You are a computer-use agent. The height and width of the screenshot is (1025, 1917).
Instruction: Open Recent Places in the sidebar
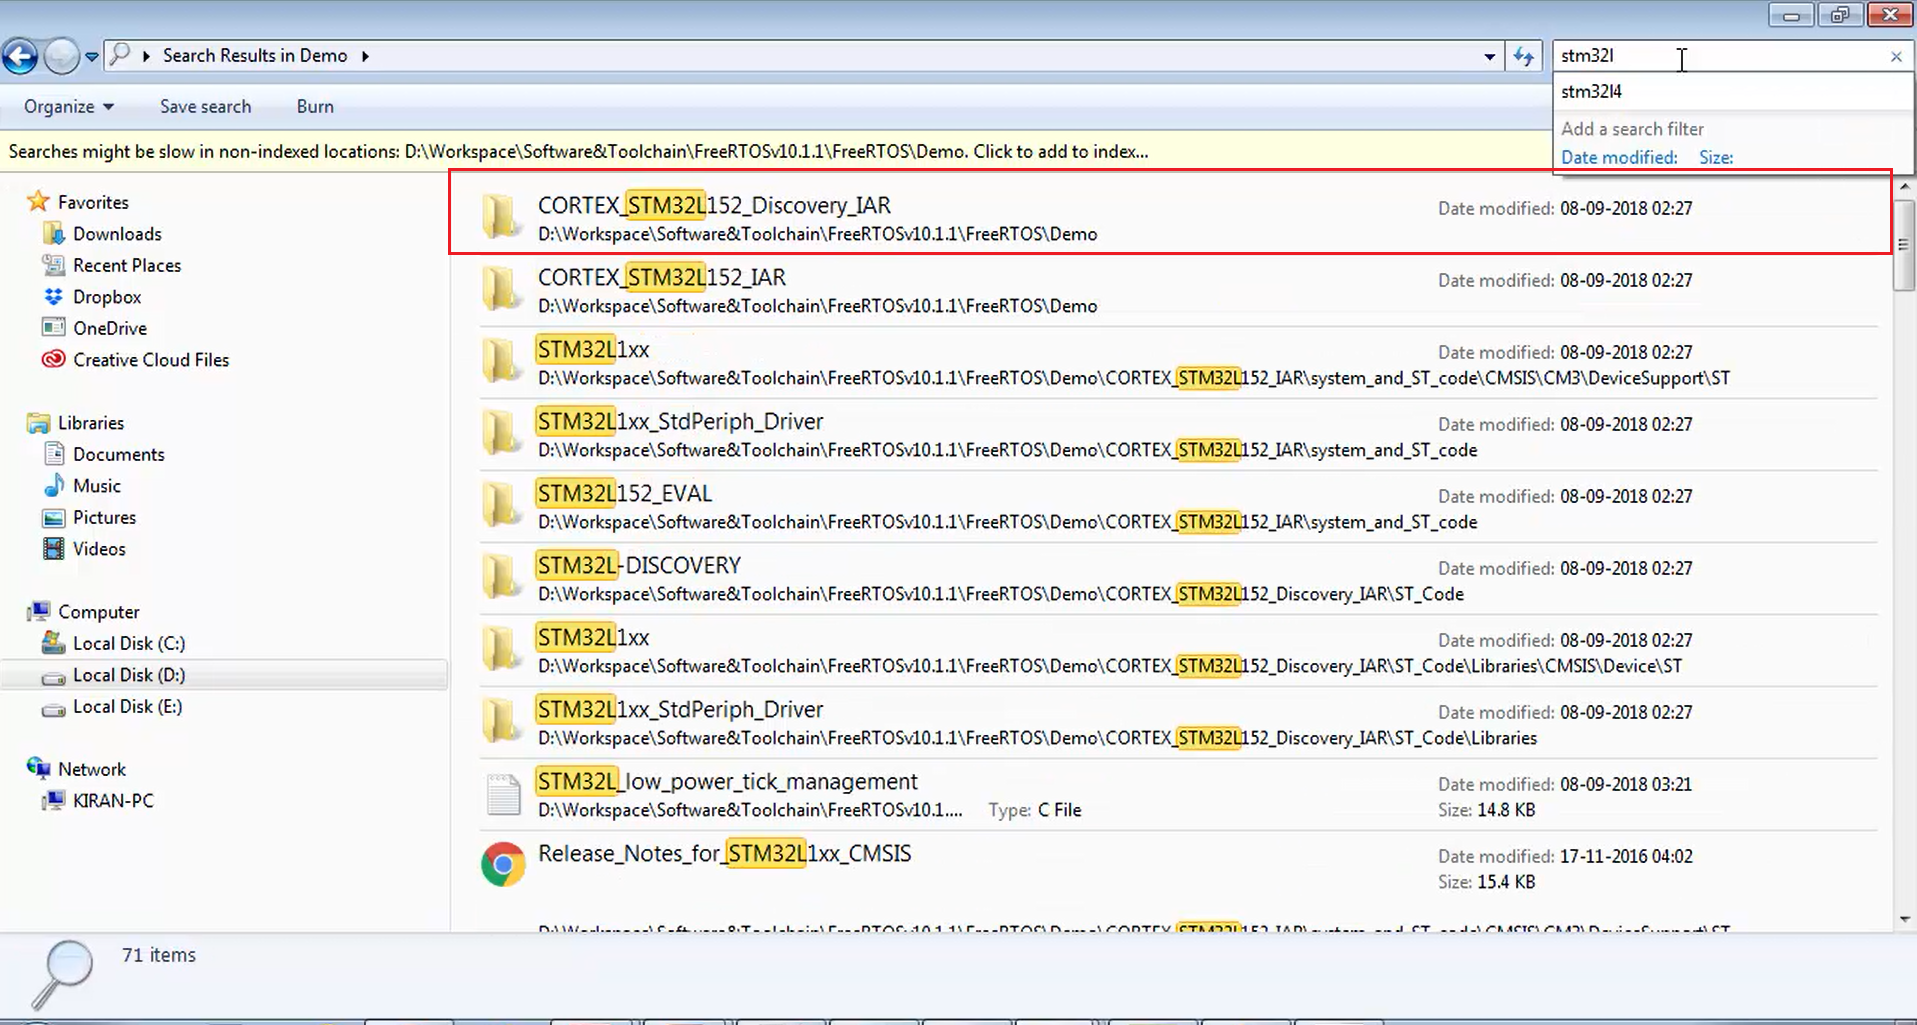(127, 265)
